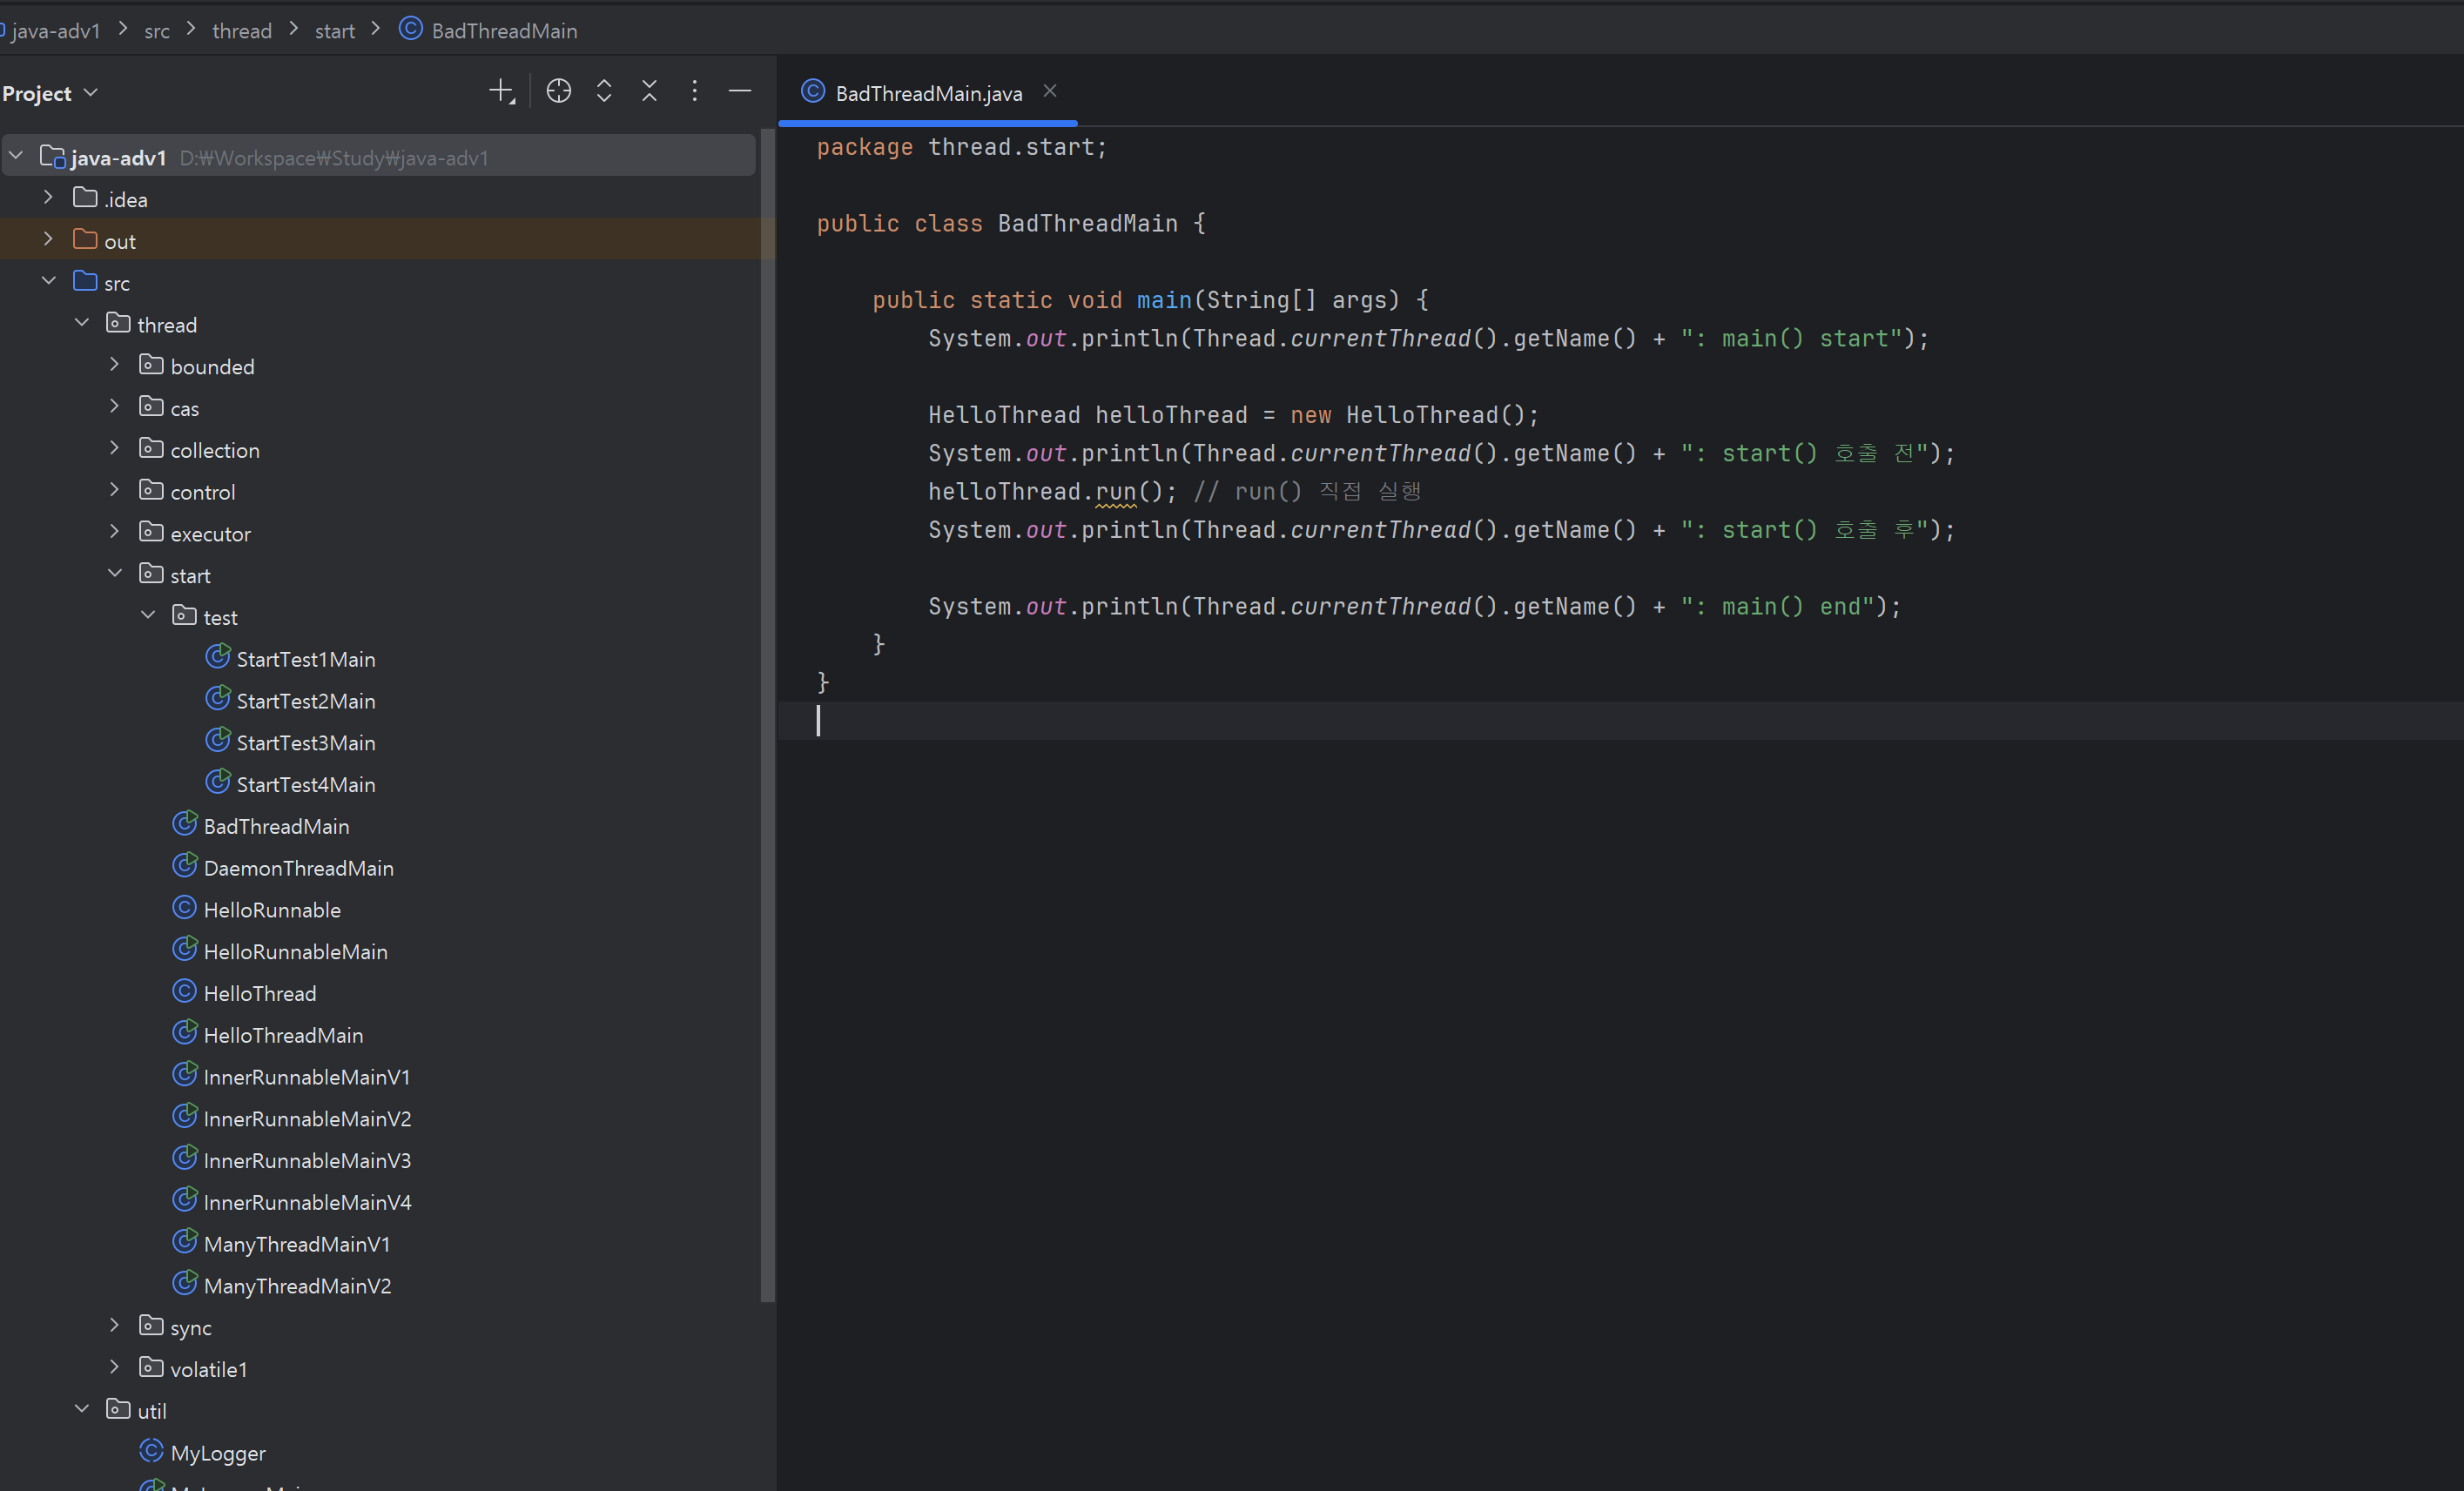This screenshot has width=2464, height=1491.
Task: Switch to the BadThreadMain.java tab
Action: click(928, 93)
